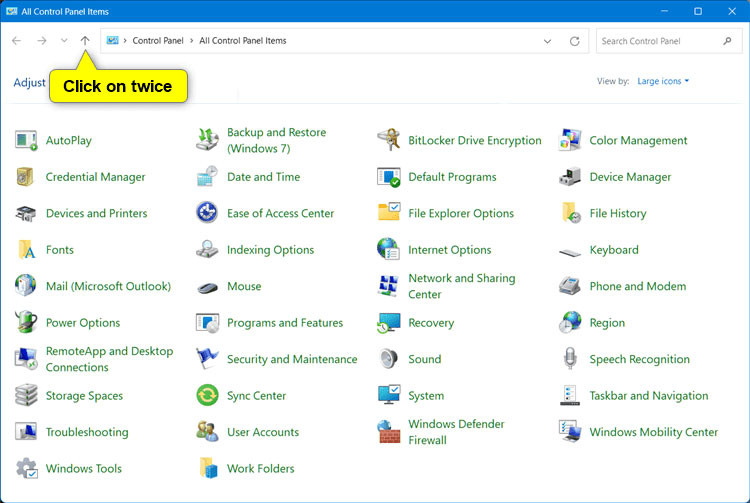Image resolution: width=750 pixels, height=503 pixels.
Task: Click the Up arrow navigation button
Action: point(85,41)
